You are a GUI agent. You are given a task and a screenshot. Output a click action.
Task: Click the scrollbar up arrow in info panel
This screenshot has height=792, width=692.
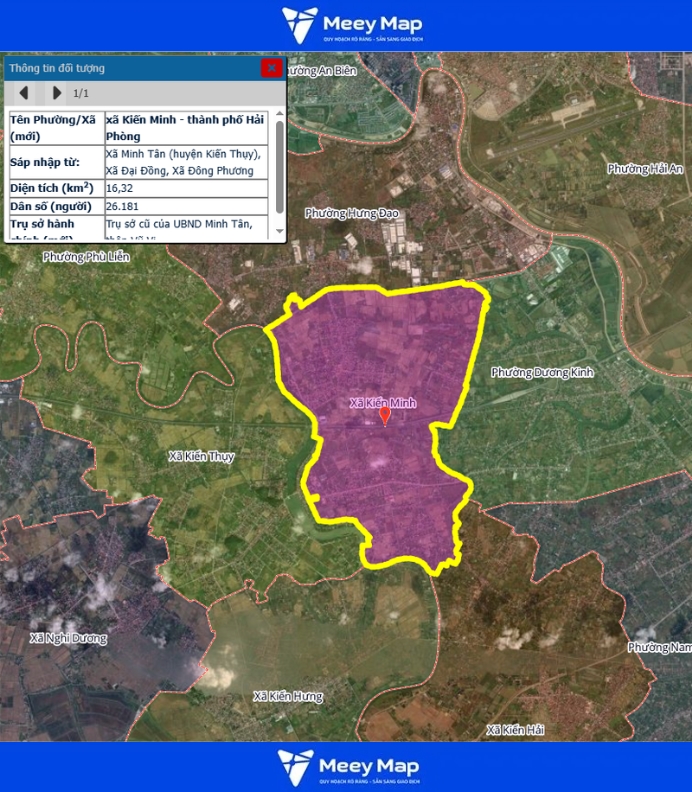(279, 115)
